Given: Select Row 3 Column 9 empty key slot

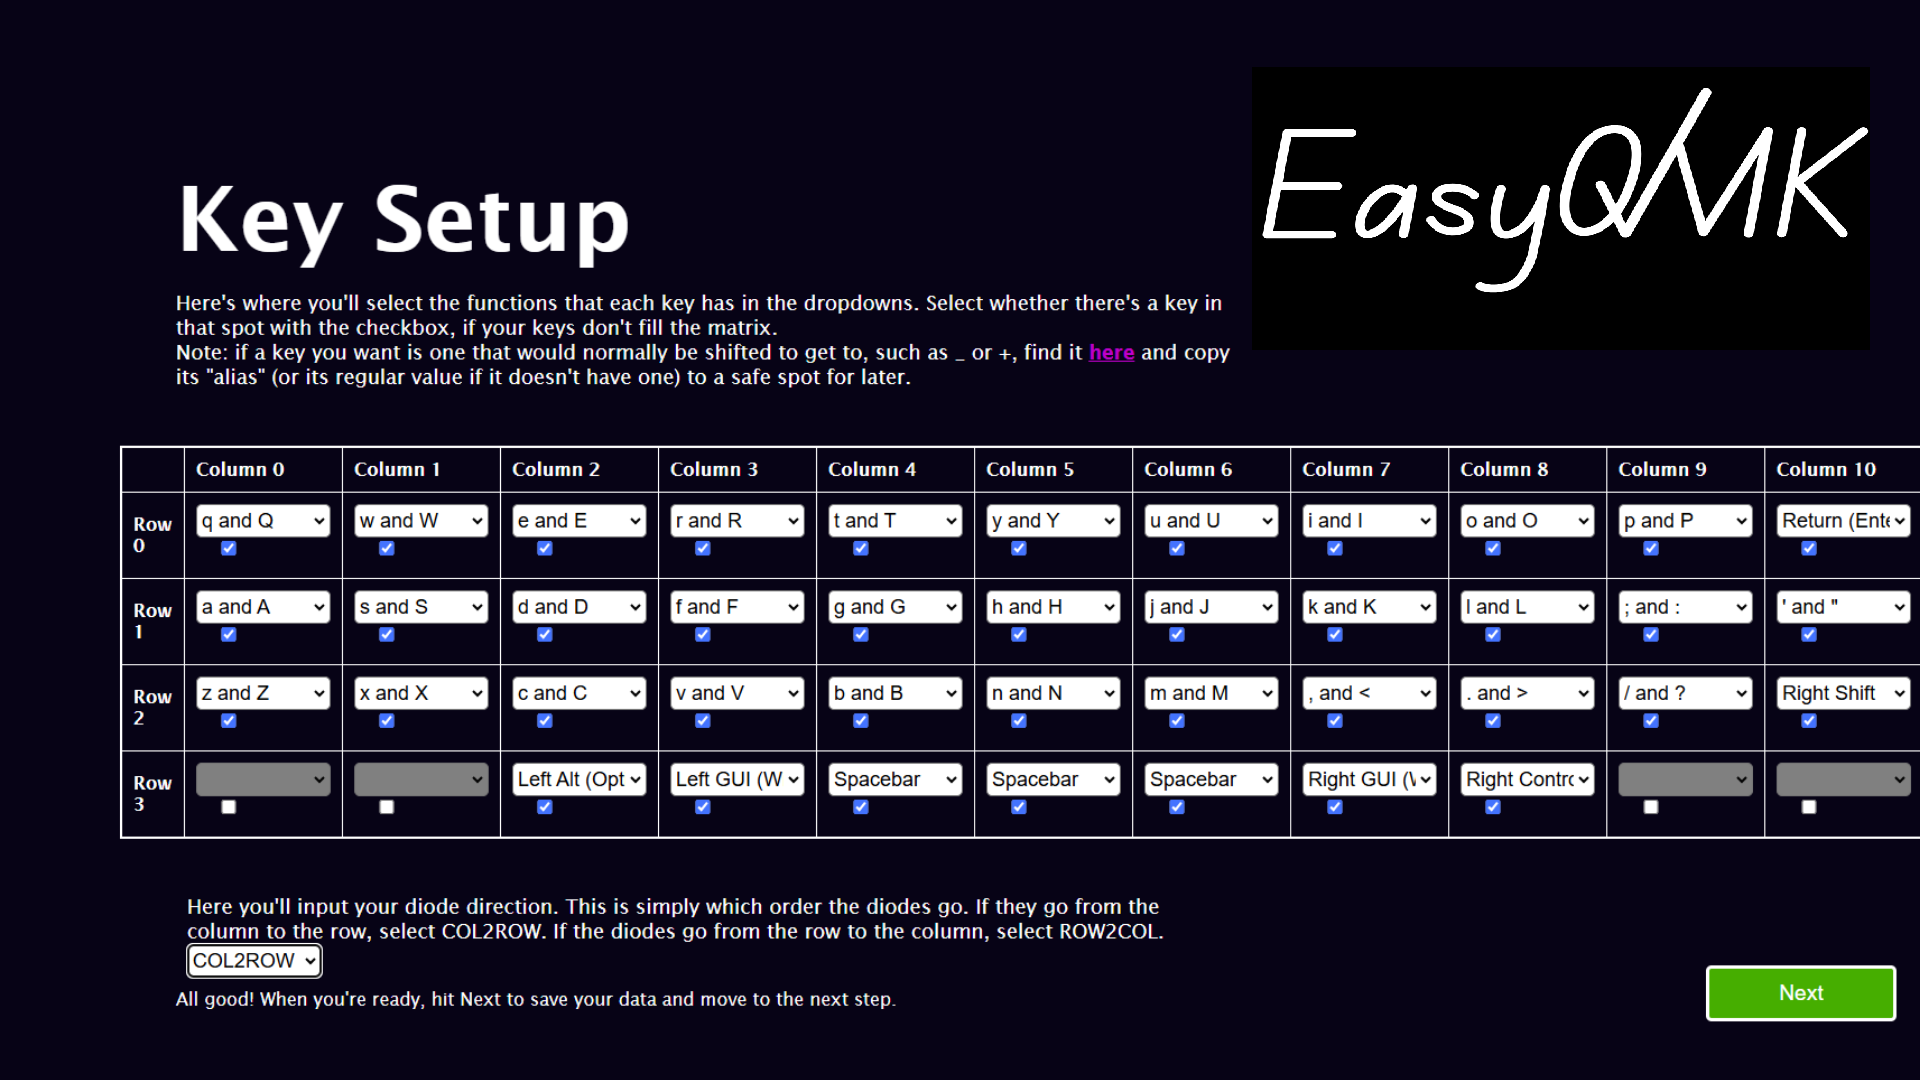Looking at the screenshot, I should [1683, 779].
